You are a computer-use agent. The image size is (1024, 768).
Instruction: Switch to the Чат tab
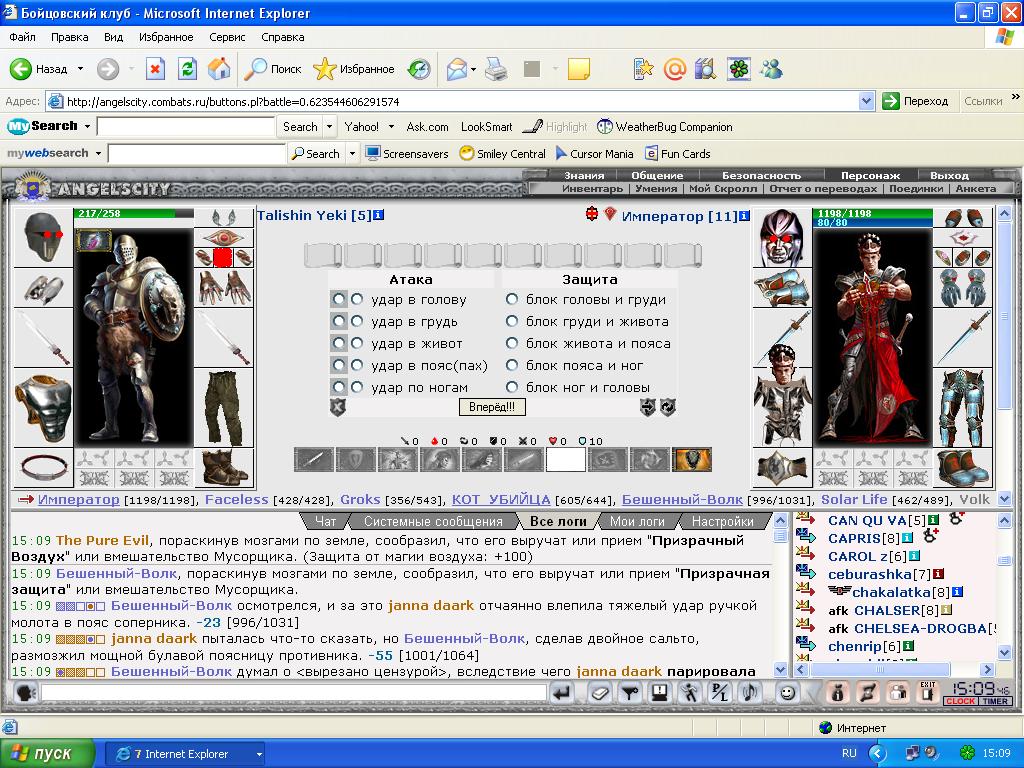tap(325, 521)
